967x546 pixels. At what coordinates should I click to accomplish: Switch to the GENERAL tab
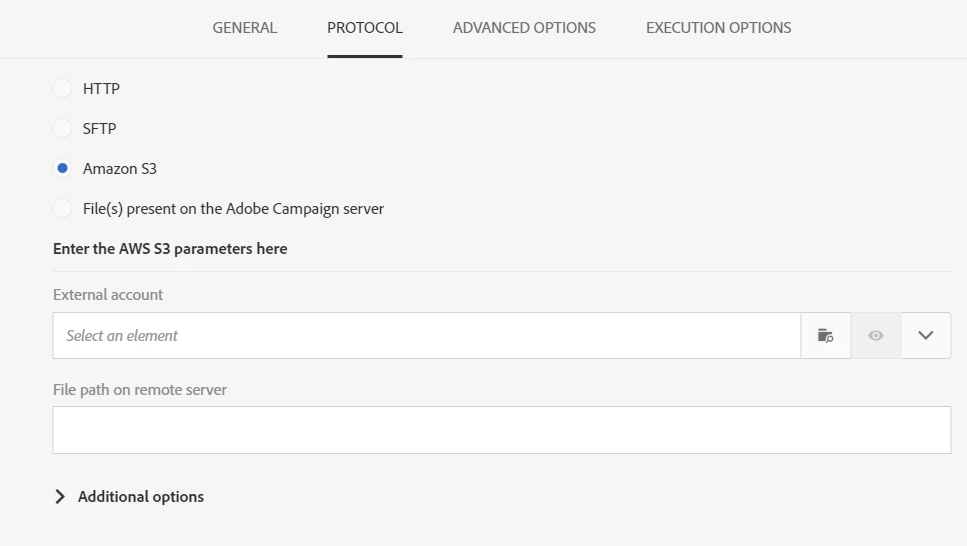point(245,28)
